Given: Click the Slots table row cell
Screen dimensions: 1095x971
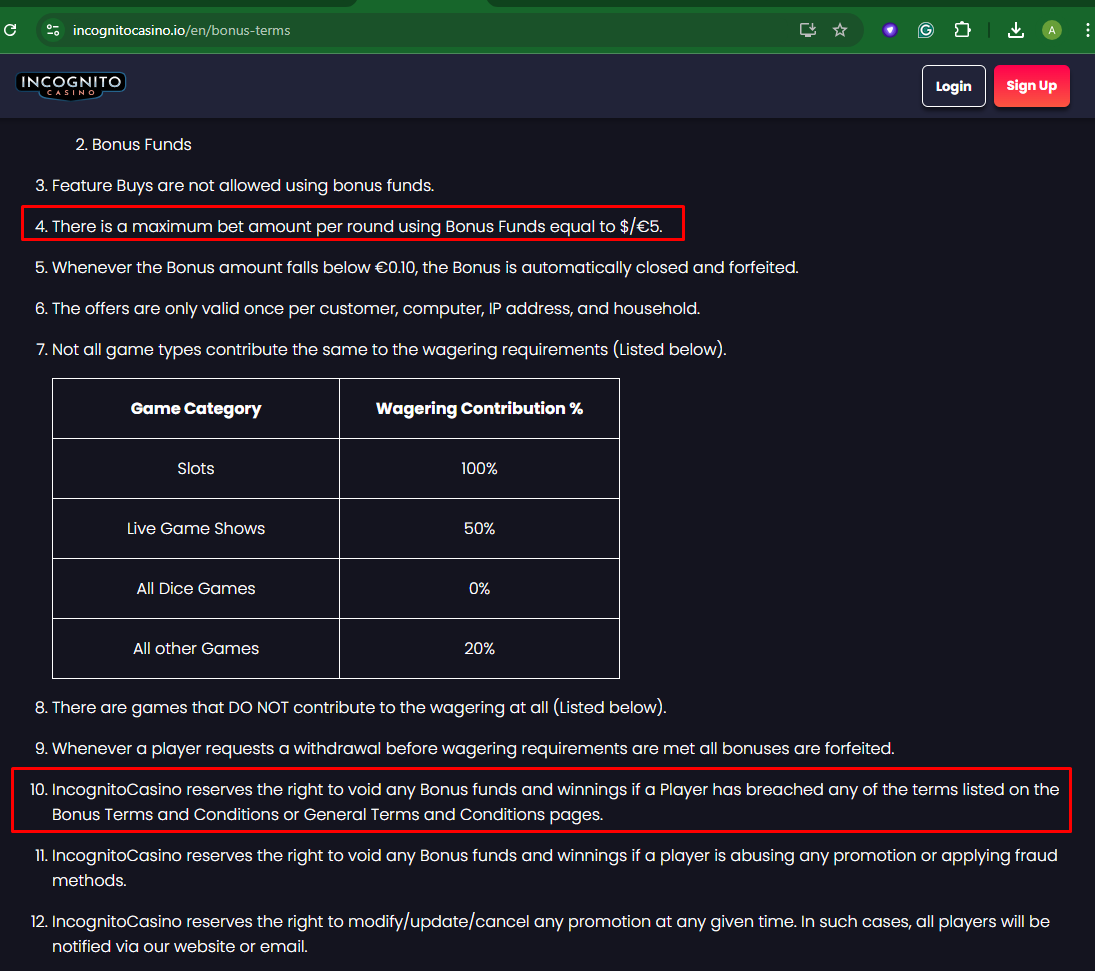Looking at the screenshot, I should [196, 468].
